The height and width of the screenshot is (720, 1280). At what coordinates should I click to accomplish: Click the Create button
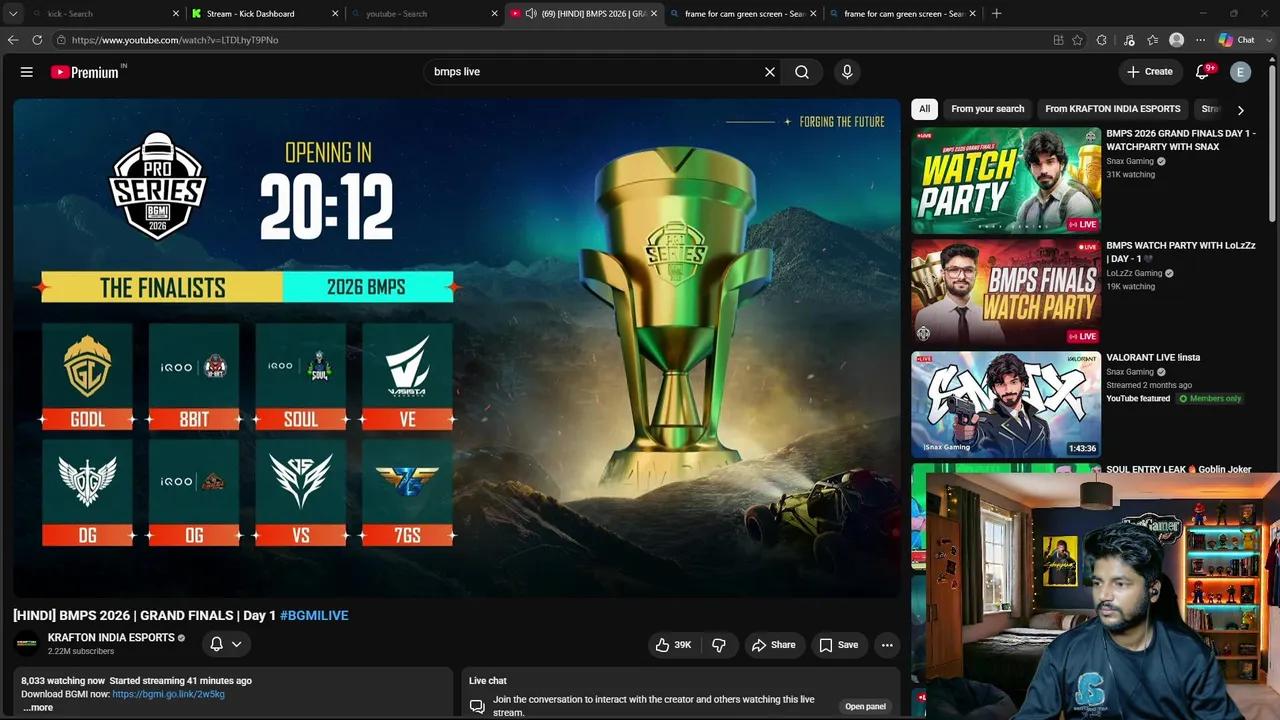coord(1150,72)
